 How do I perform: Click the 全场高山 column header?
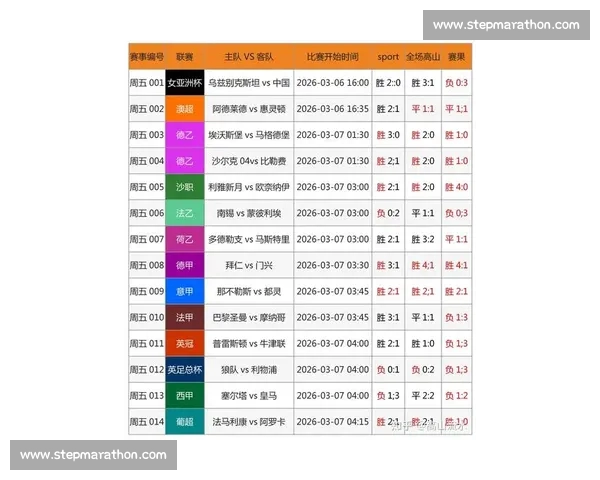click(x=423, y=57)
